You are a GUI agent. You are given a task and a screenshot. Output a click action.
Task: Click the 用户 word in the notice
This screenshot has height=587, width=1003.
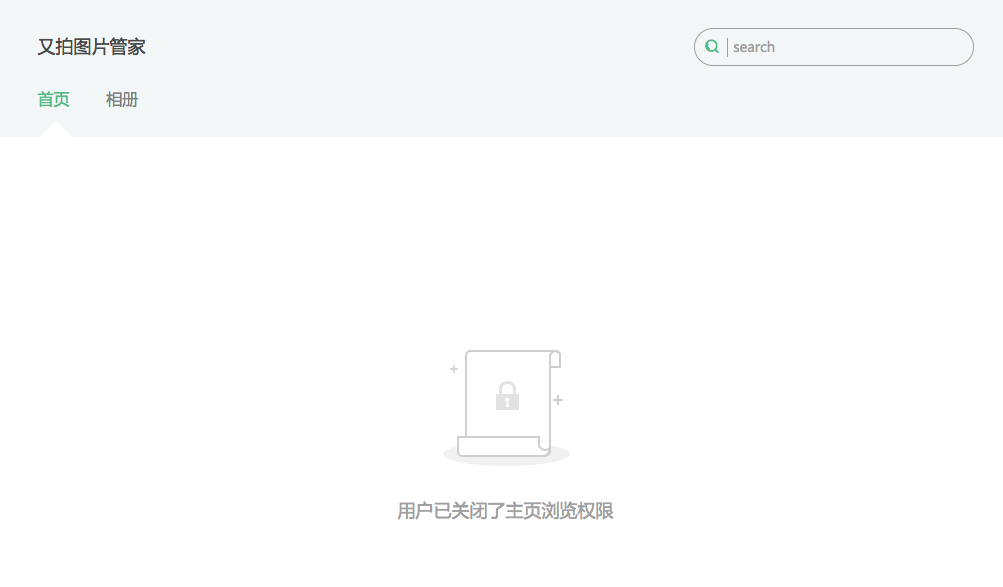[415, 511]
